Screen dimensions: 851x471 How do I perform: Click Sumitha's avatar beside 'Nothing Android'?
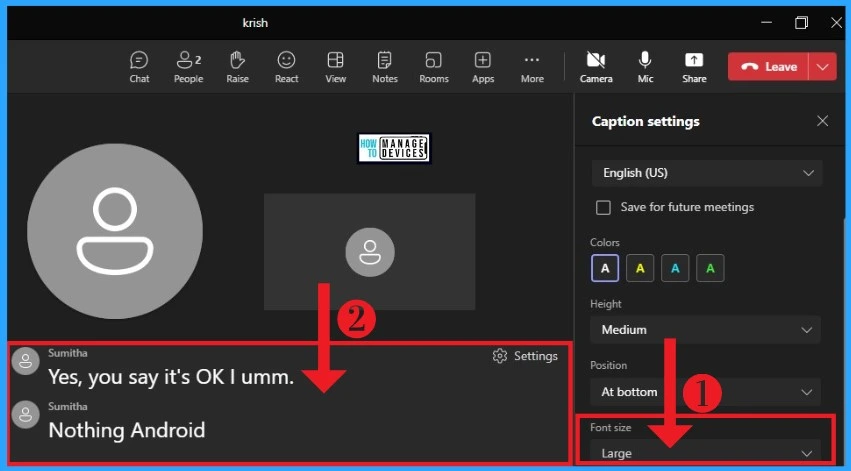(x=26, y=415)
